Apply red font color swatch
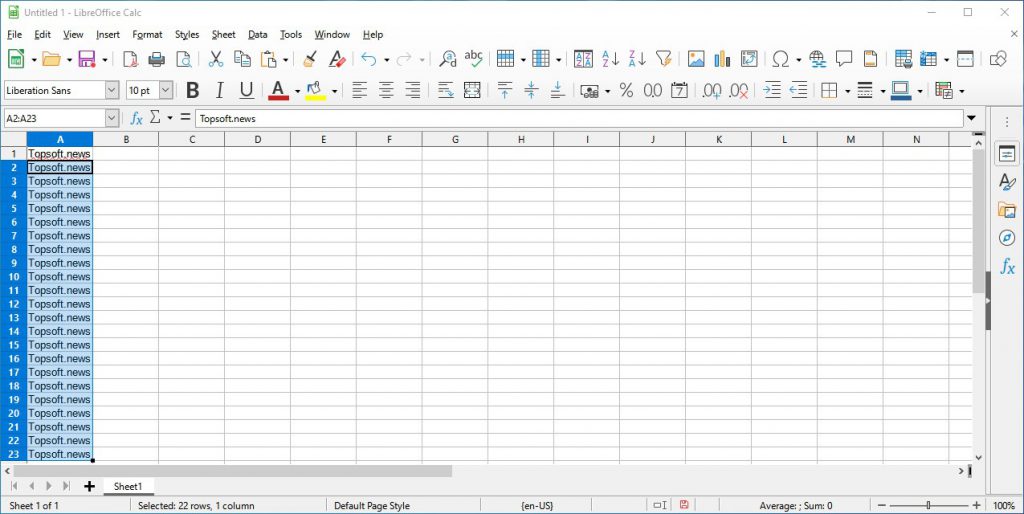The width and height of the screenshot is (1024, 514). (279, 90)
